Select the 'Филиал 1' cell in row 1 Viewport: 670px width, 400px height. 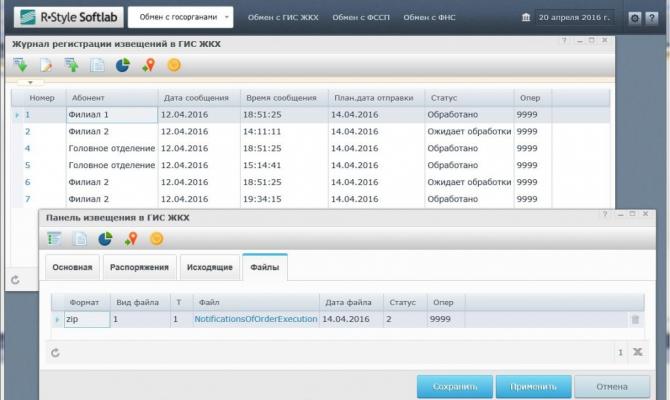[112, 115]
